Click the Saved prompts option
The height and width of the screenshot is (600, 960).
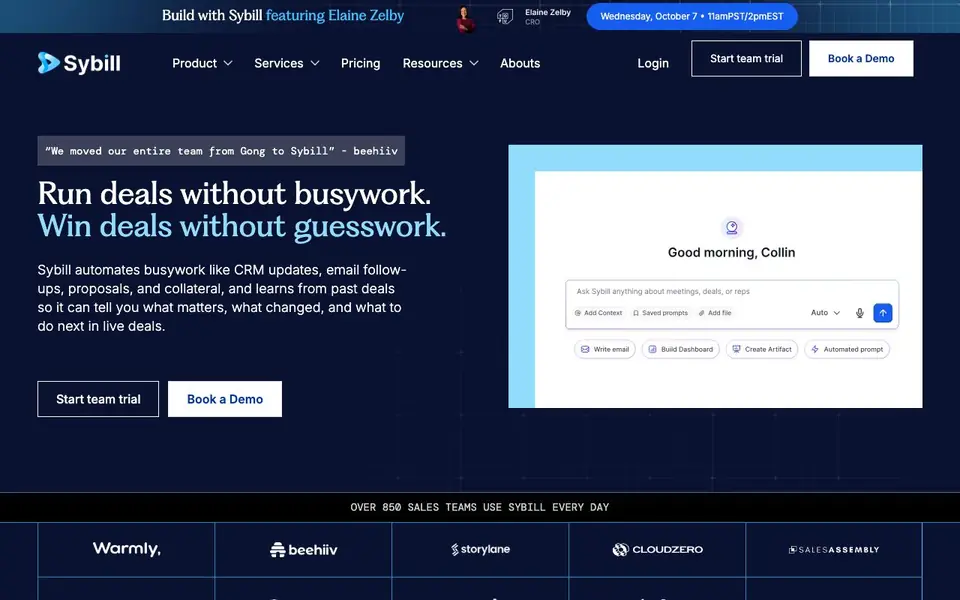pyautogui.click(x=660, y=313)
